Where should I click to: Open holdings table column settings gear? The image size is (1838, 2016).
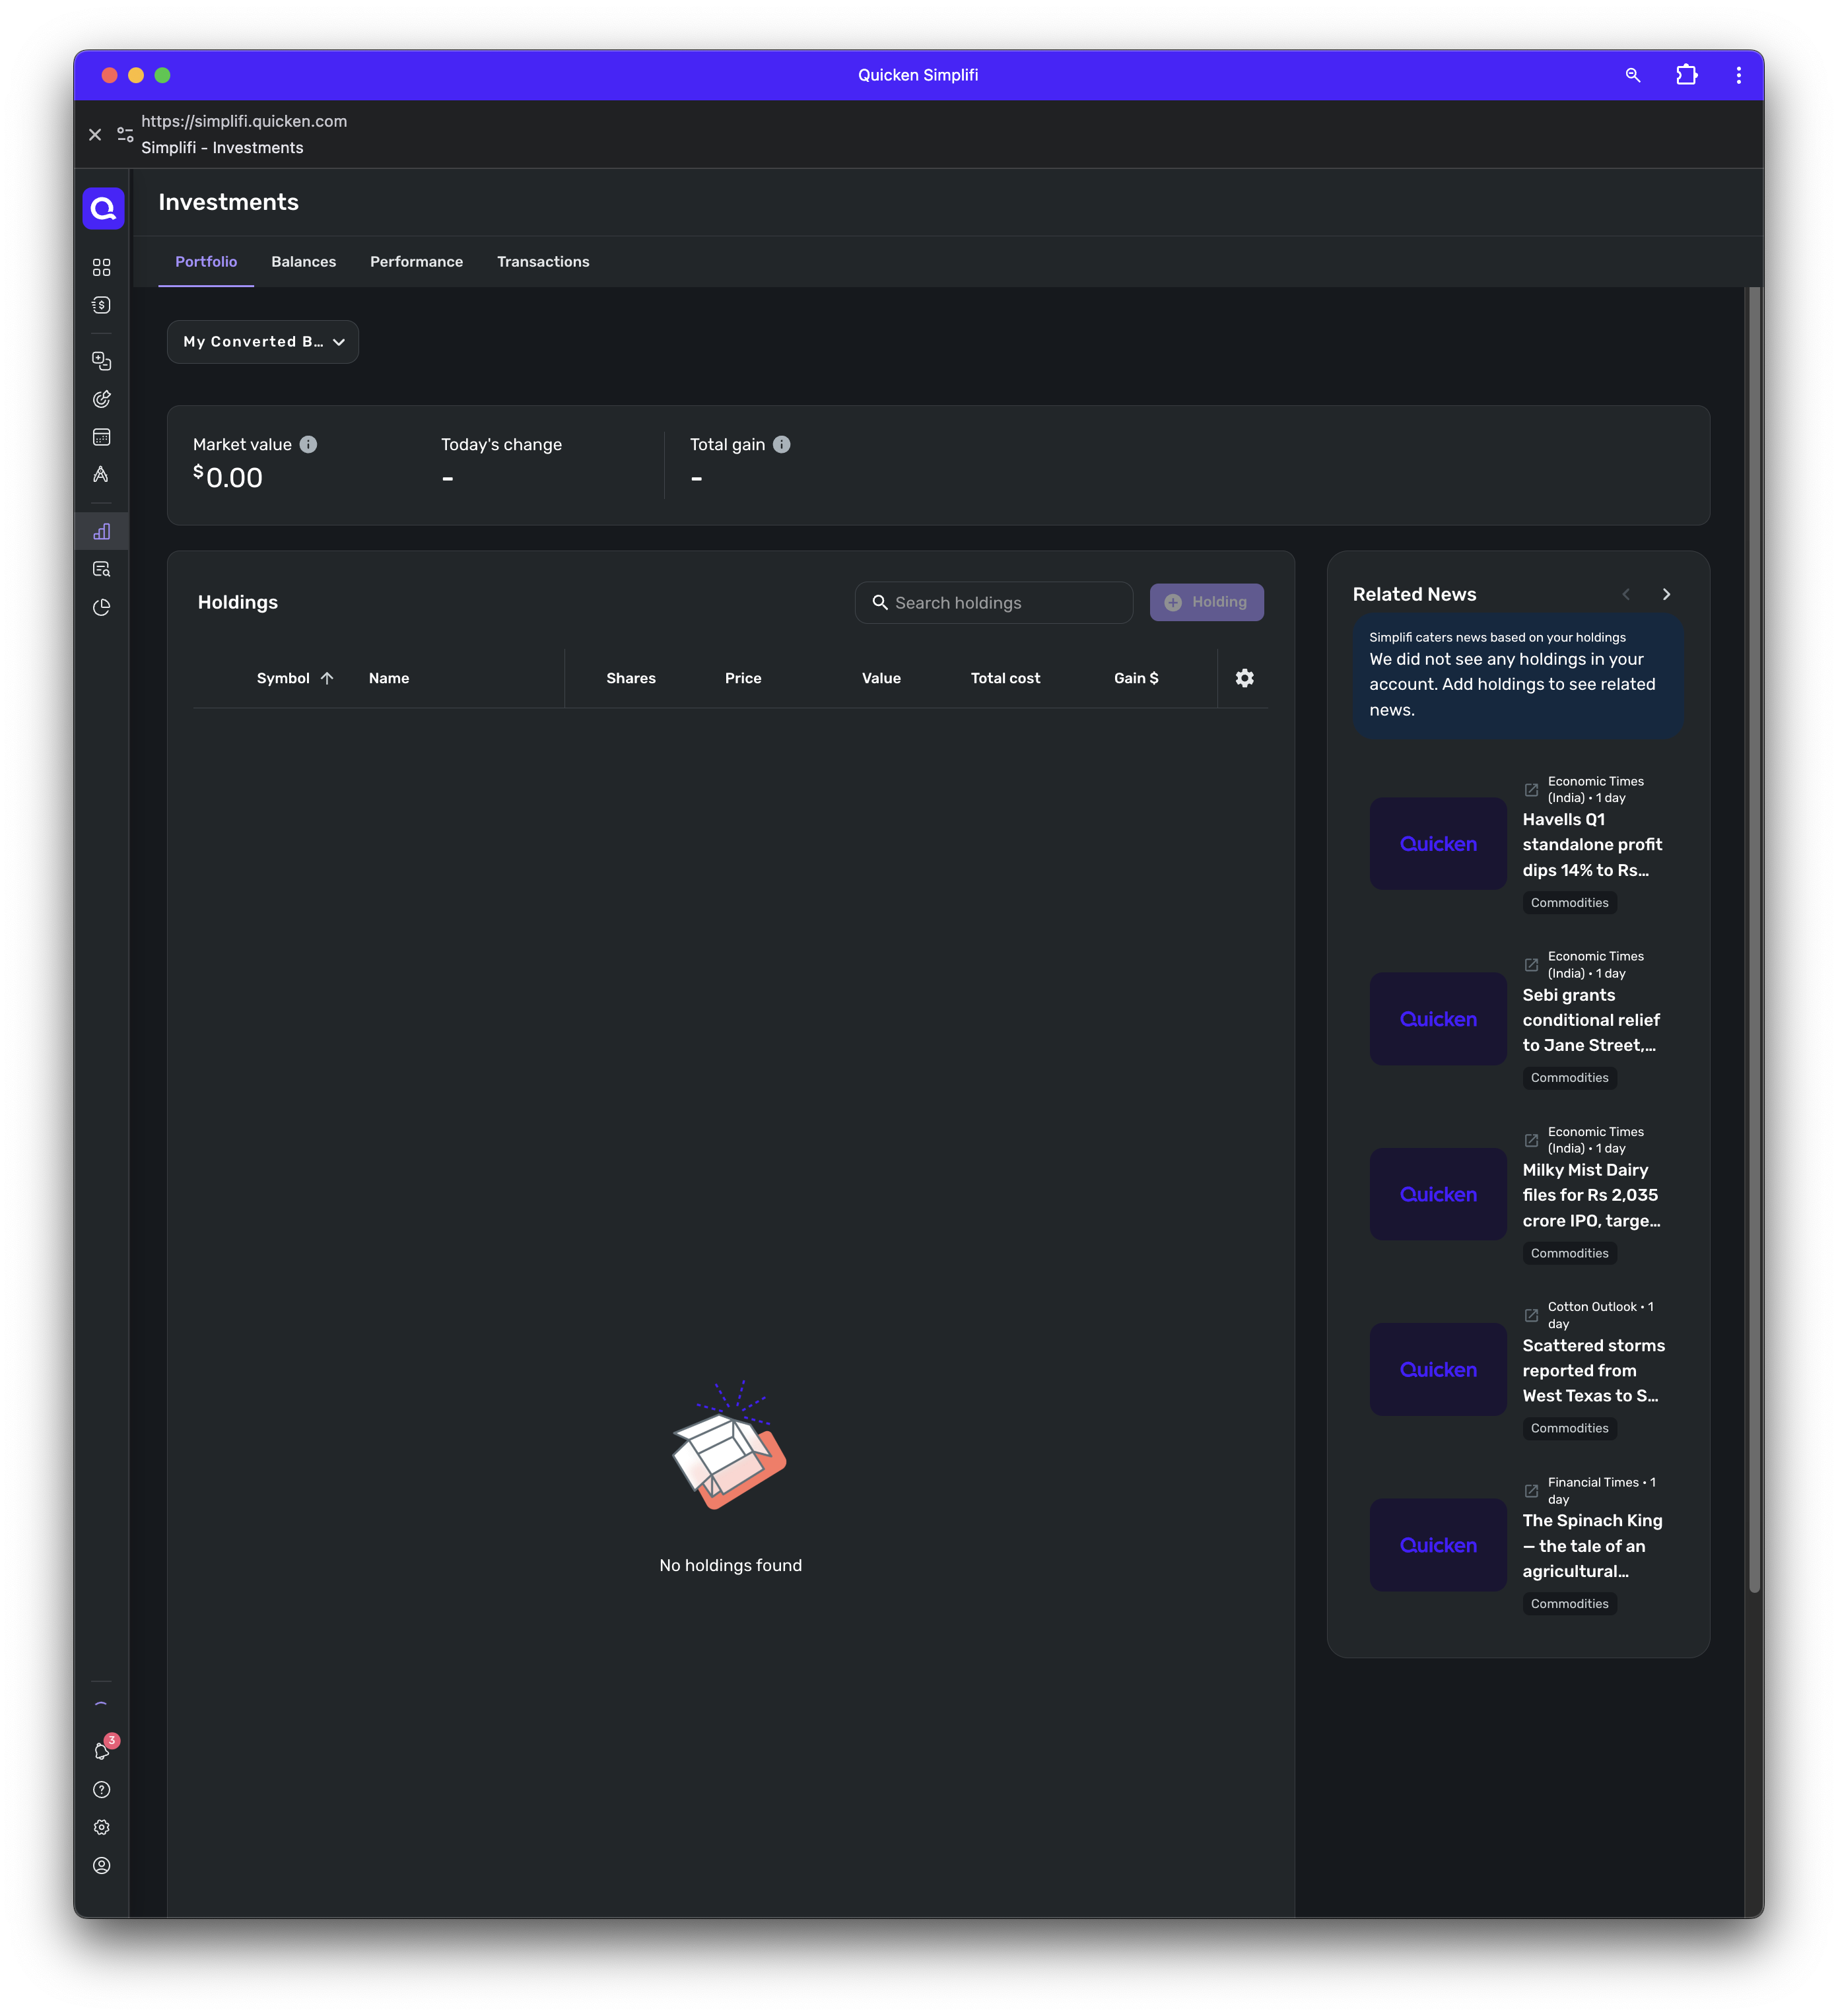point(1244,678)
